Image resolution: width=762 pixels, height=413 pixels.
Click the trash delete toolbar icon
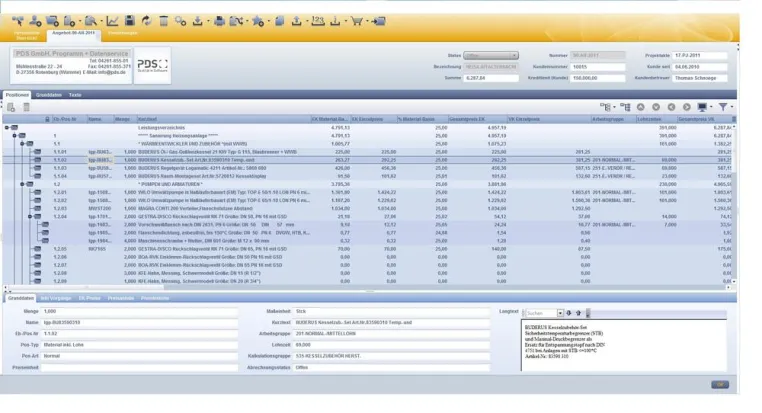coord(164,20)
